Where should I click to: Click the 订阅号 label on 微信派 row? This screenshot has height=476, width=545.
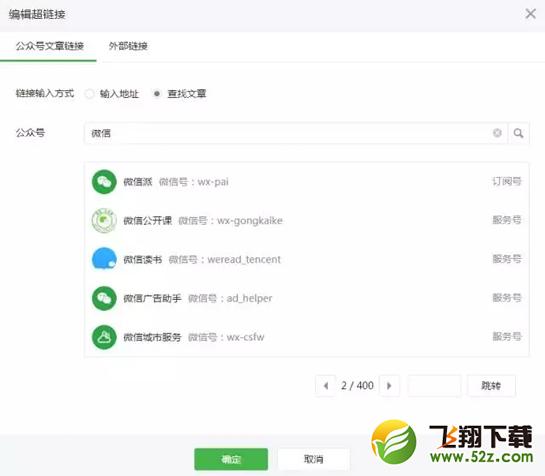[507, 181]
